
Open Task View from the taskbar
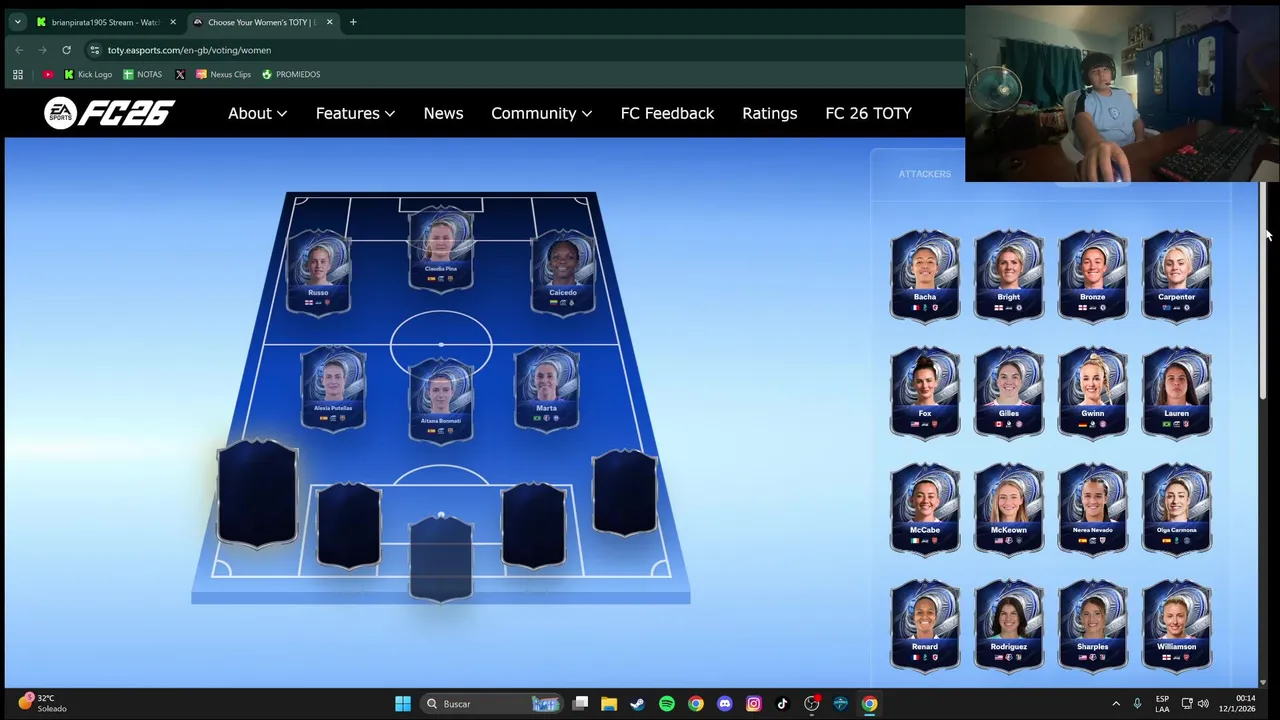pos(580,704)
